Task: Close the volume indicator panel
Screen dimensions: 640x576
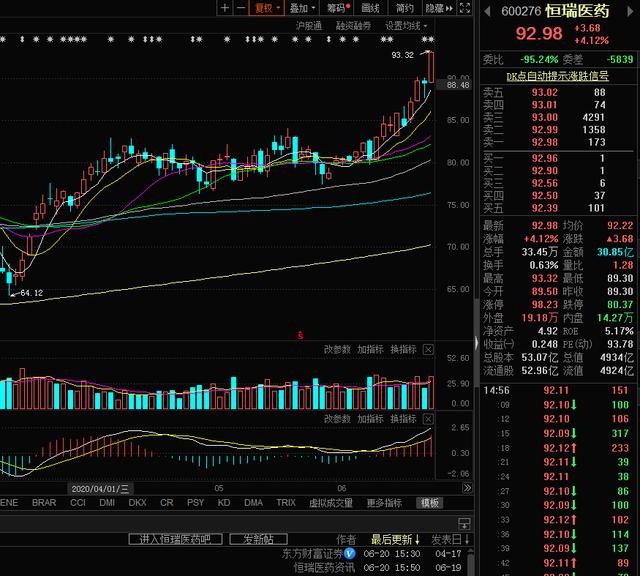Action: [x=428, y=349]
